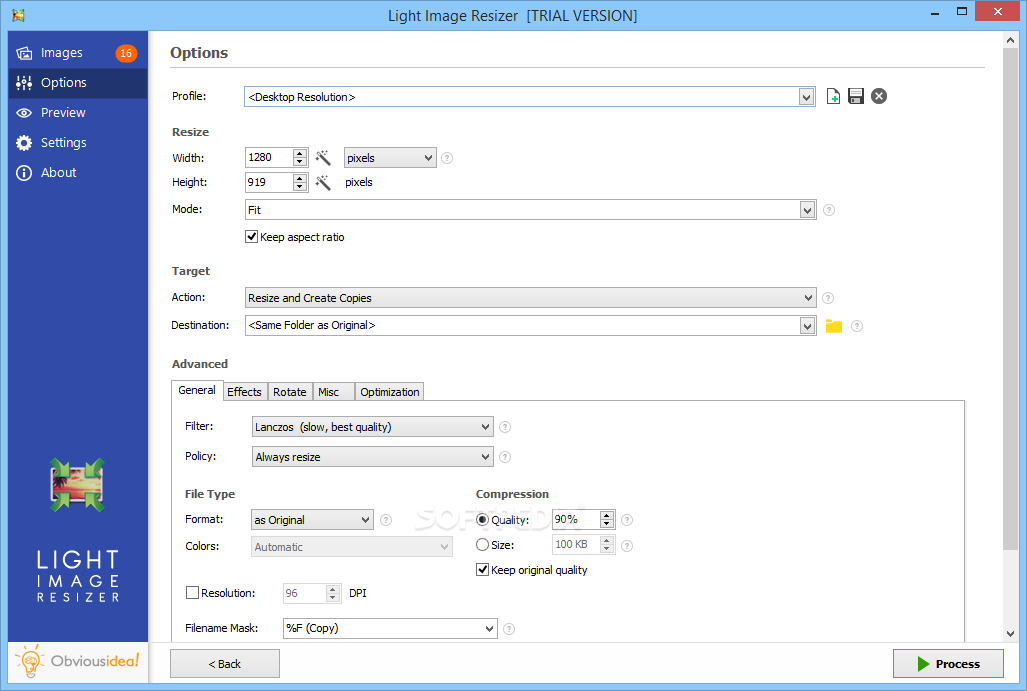Click the Light Image Resizer logo image
Screen dimensions: 1027x691
pyautogui.click(x=77, y=485)
